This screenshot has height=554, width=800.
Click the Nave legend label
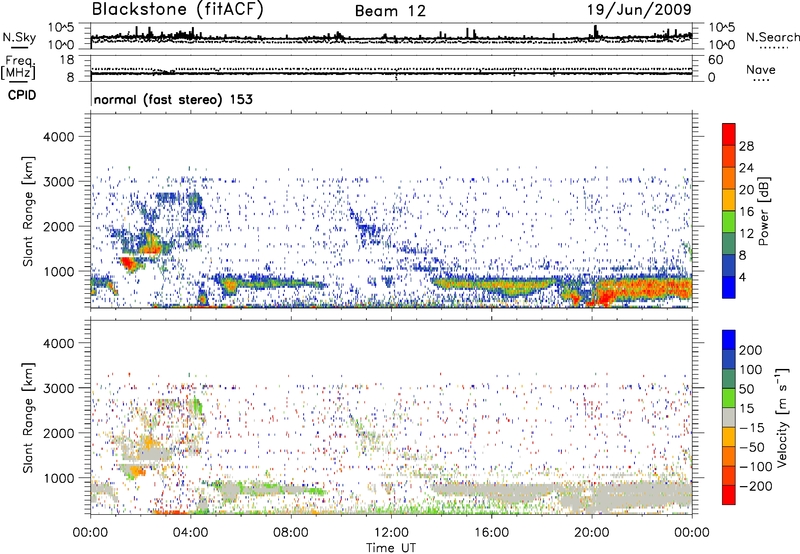point(760,69)
